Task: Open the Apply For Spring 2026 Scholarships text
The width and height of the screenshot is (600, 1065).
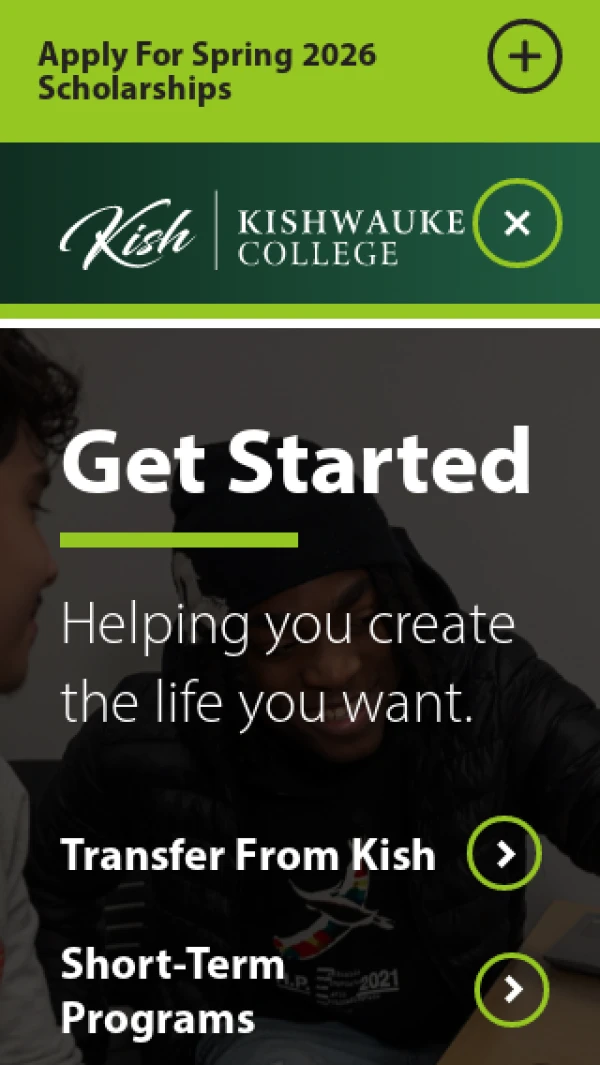Action: [207, 71]
